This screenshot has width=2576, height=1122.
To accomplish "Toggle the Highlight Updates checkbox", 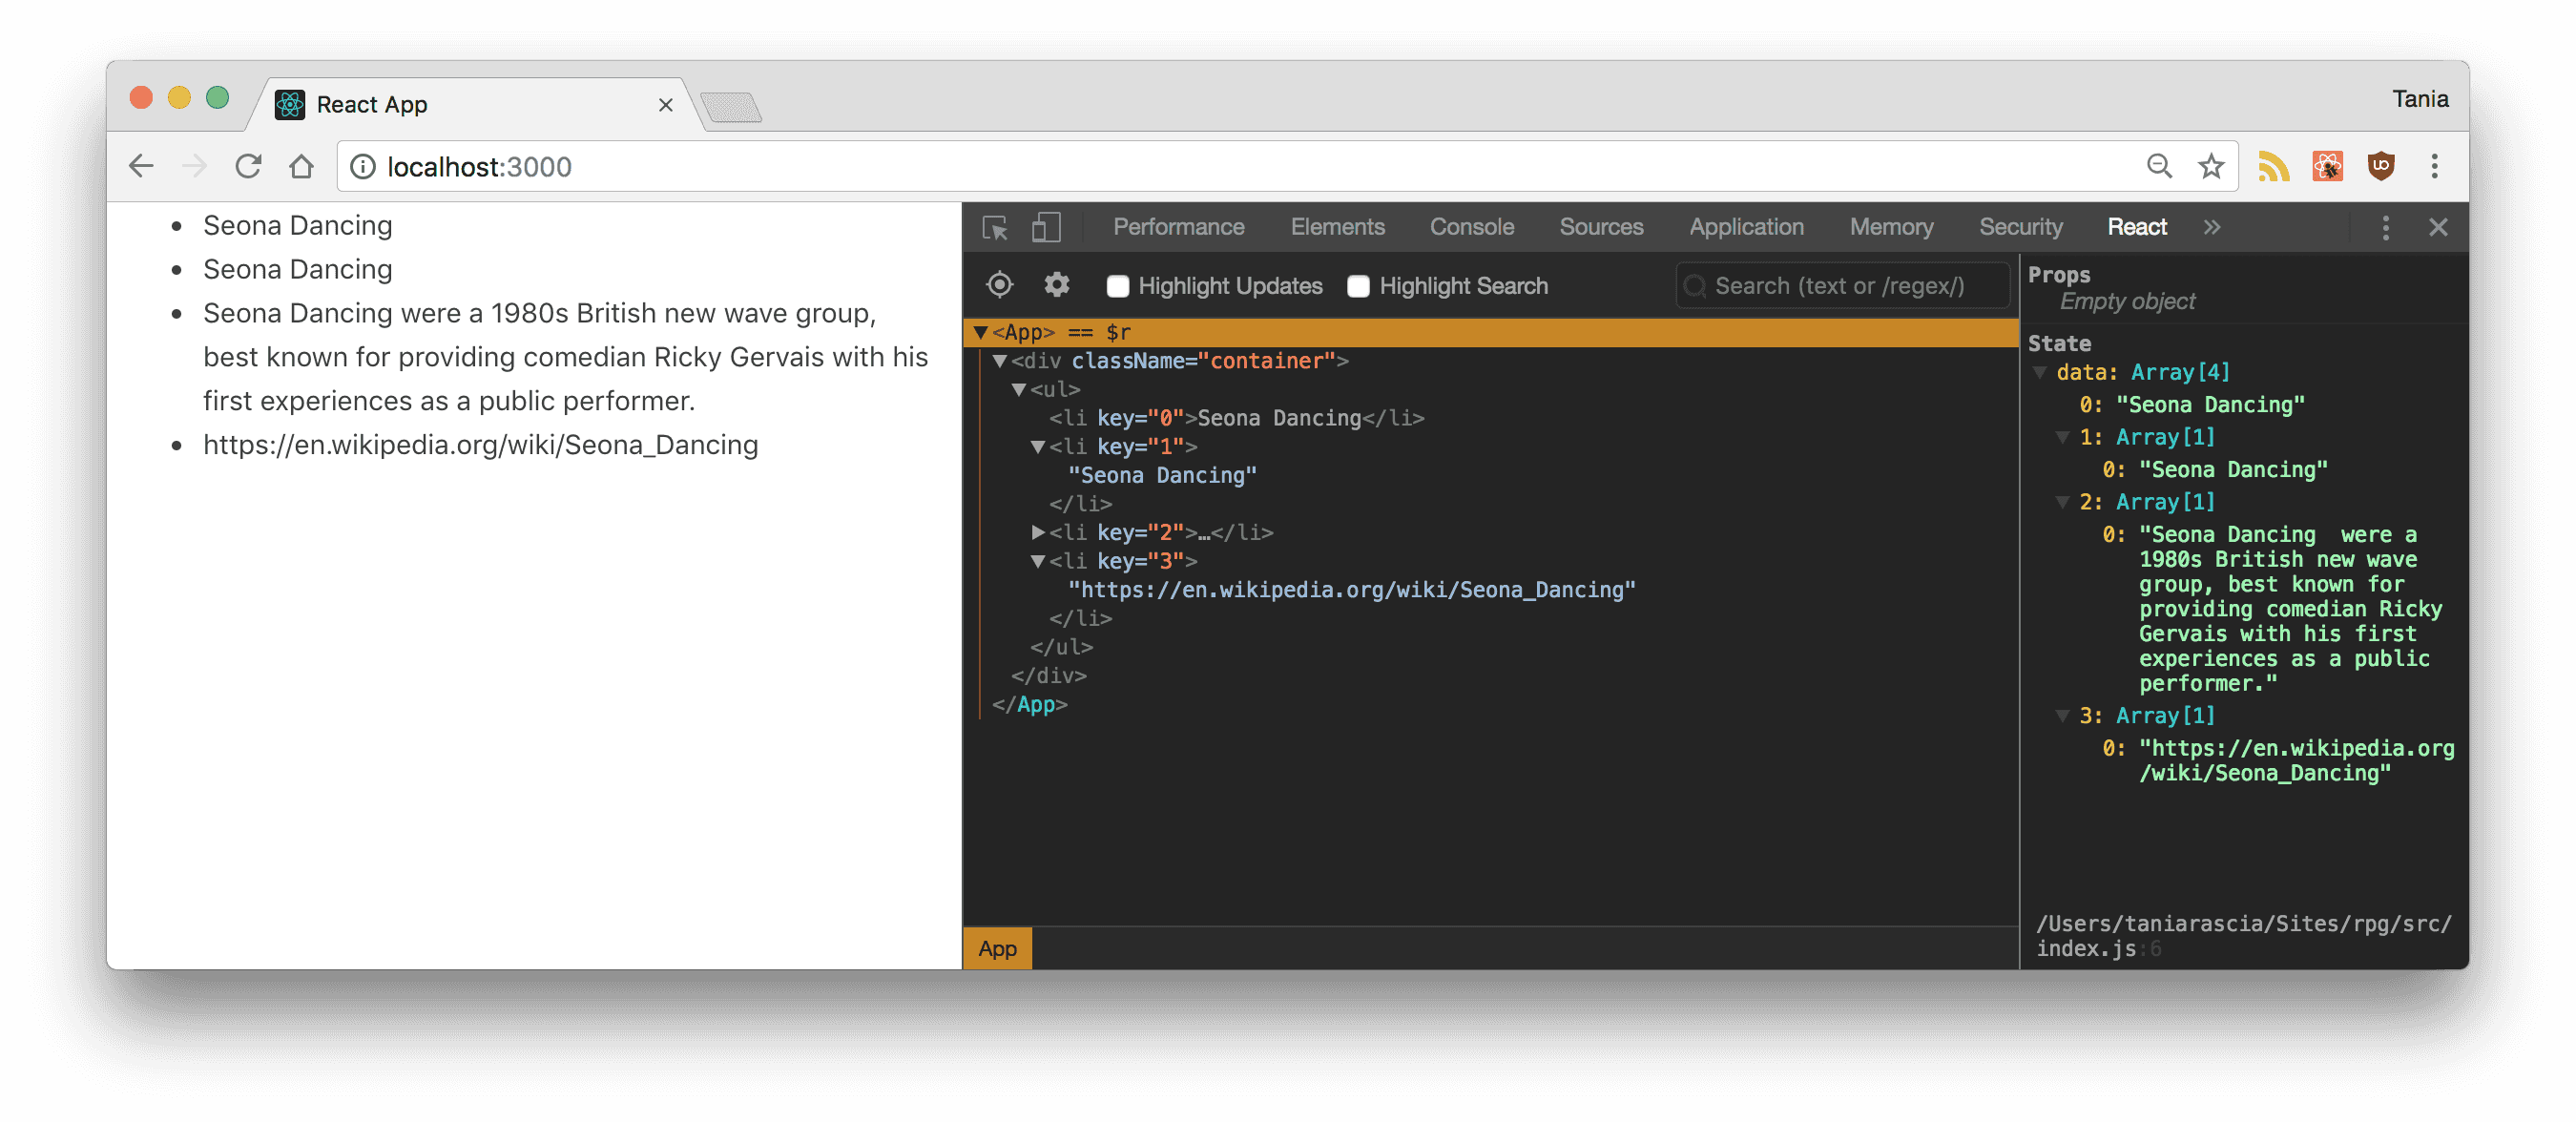I will click(x=1117, y=286).
